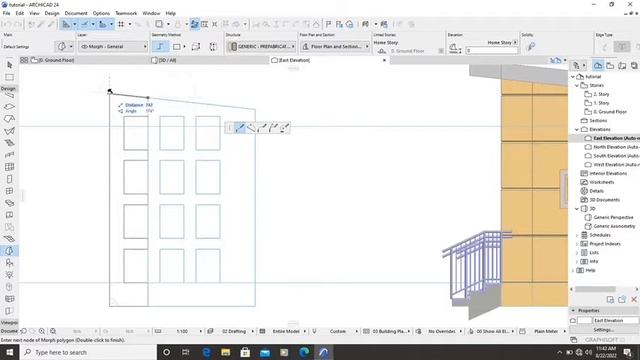Click the Elevation value input field
640x360 pixels.
tap(491, 51)
